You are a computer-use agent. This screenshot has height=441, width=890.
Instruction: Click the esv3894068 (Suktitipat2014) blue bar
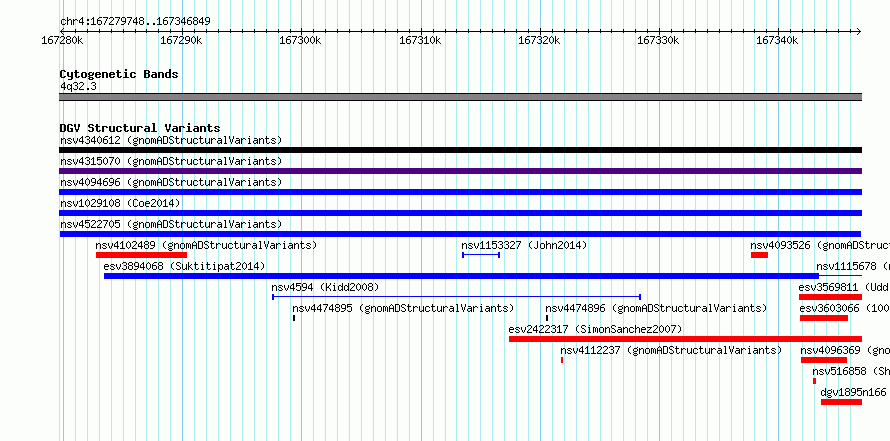tap(461, 276)
